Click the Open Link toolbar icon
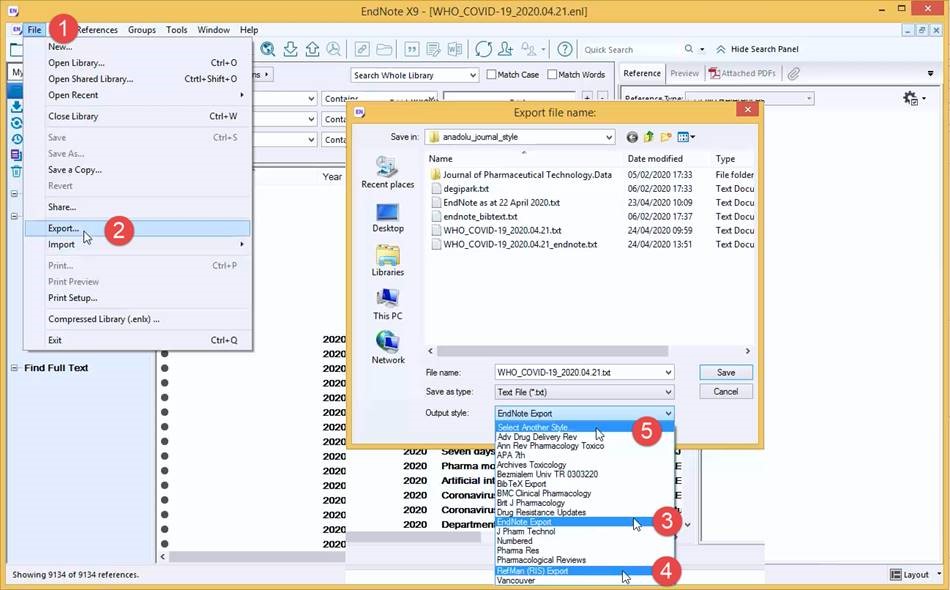This screenshot has width=950, height=590. coord(362,49)
